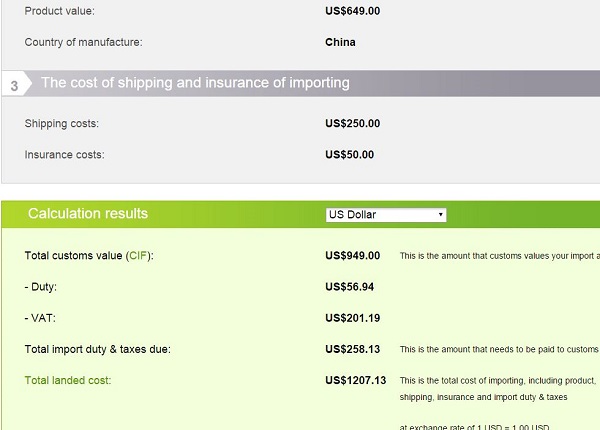Click the Shipping costs label
The width and height of the screenshot is (600, 430).
[62, 124]
